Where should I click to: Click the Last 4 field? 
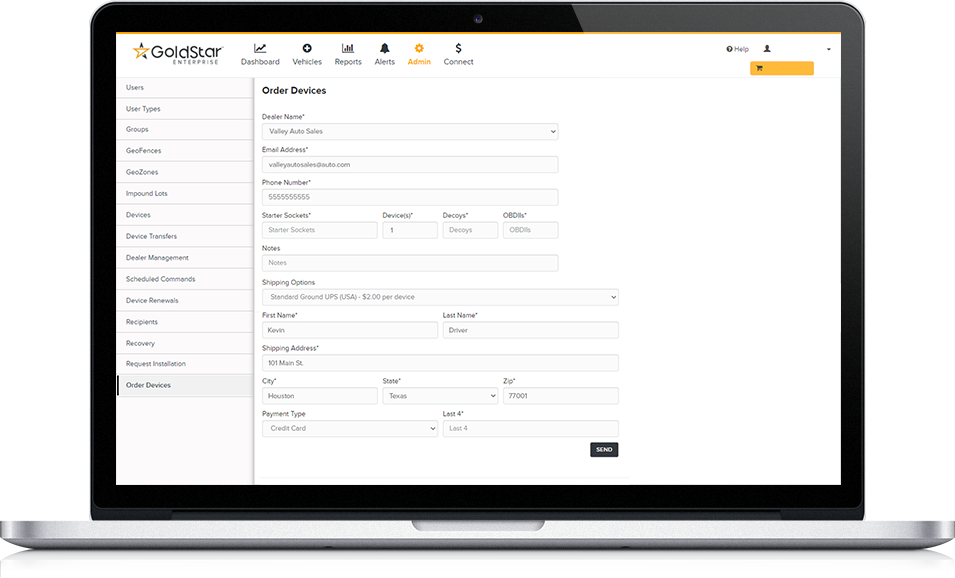point(530,429)
